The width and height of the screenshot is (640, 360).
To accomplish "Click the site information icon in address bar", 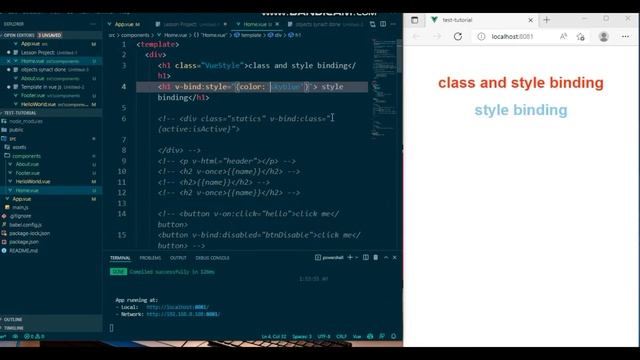I will pyautogui.click(x=482, y=36).
